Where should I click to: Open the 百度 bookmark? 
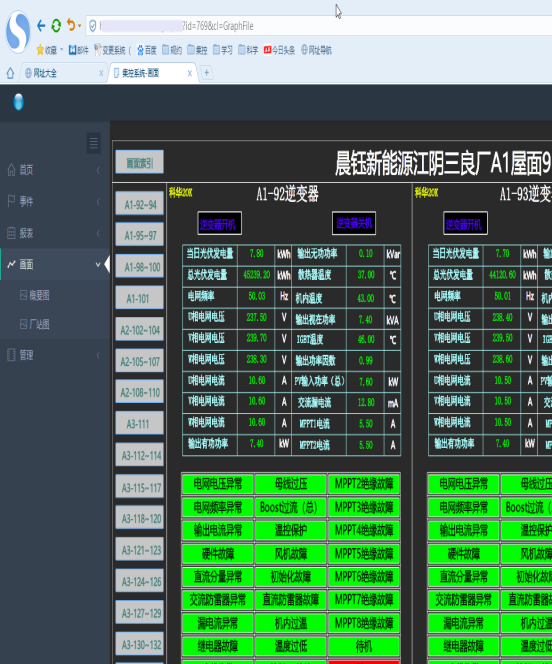[147, 50]
